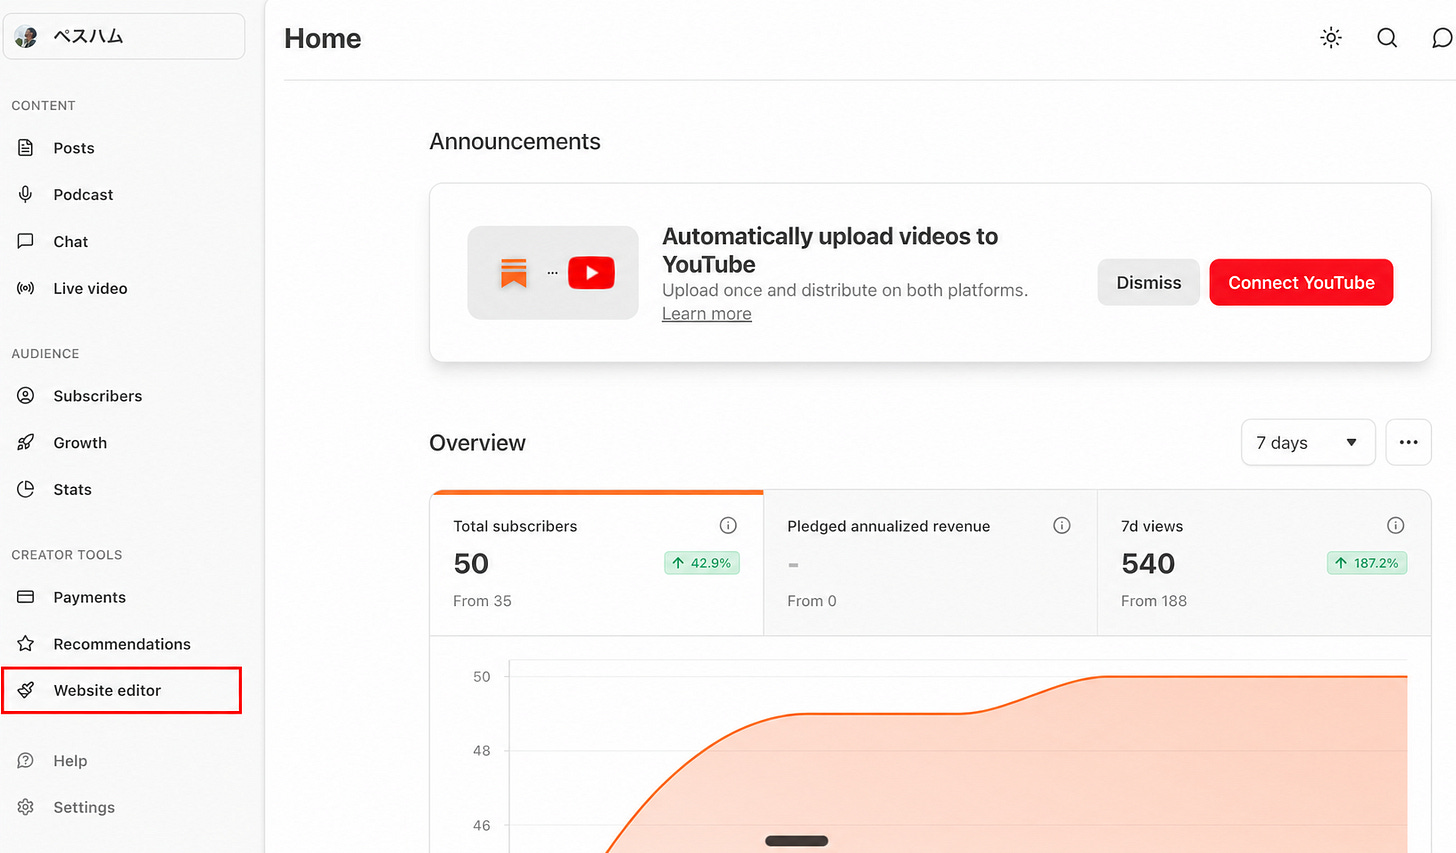The height and width of the screenshot is (853, 1456).
Task: Click the Growth rocket icon
Action: pyautogui.click(x=26, y=442)
